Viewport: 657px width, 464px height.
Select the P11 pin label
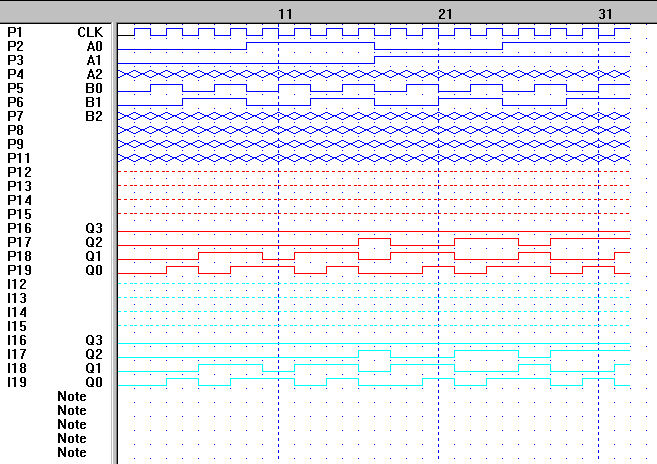[x=19, y=158]
